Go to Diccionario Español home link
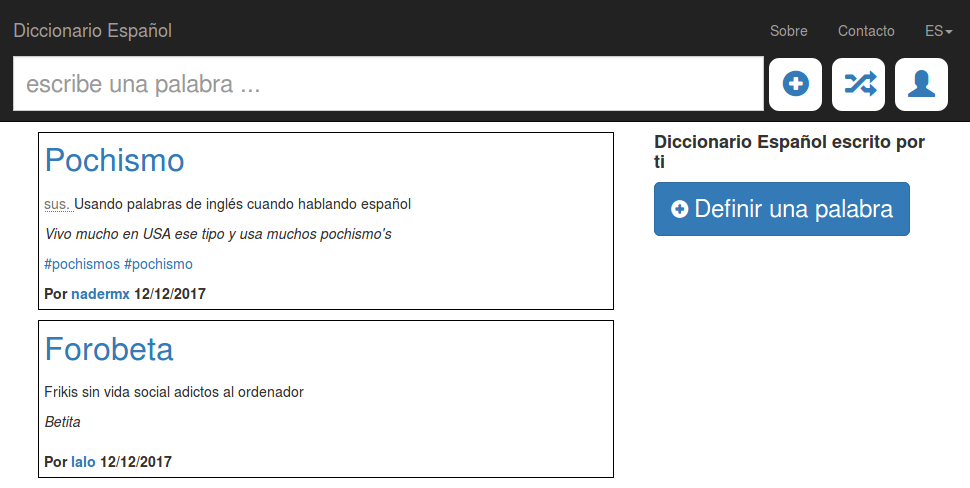970x488 pixels. tap(93, 31)
